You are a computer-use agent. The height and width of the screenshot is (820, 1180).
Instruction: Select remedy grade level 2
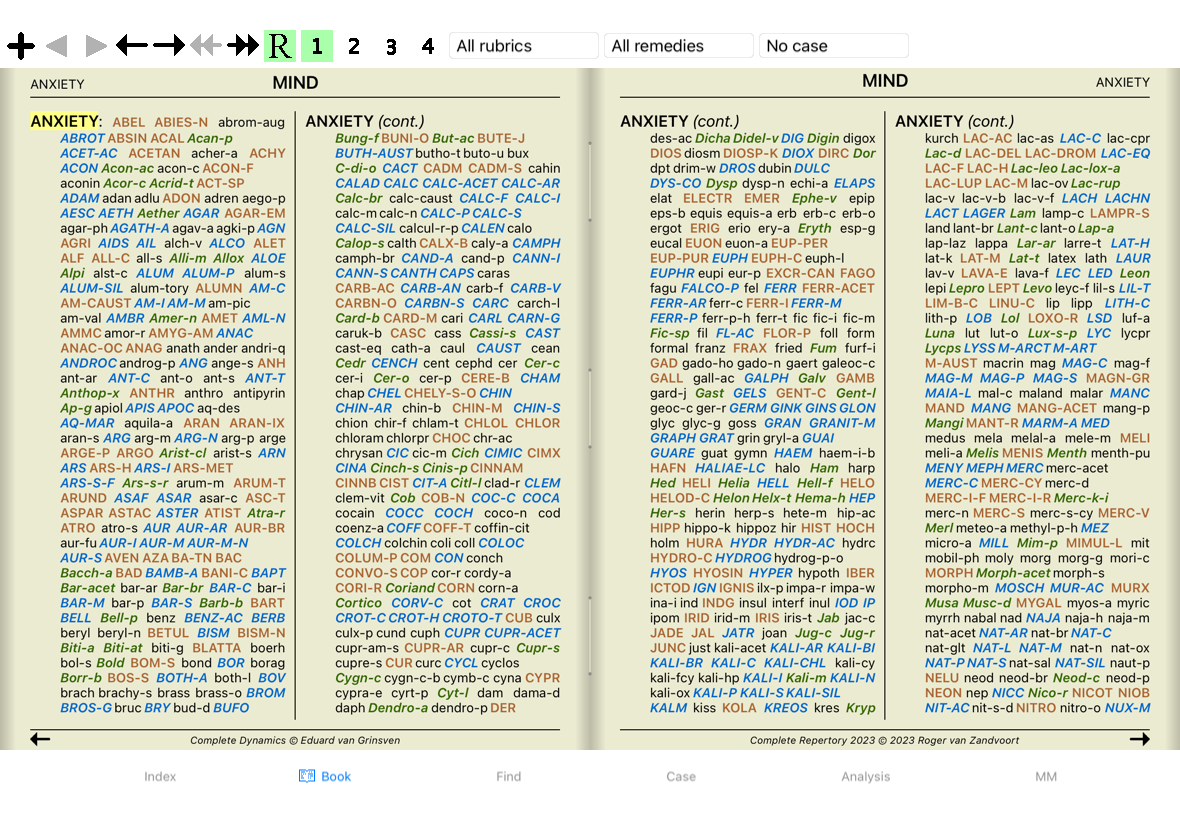[354, 47]
